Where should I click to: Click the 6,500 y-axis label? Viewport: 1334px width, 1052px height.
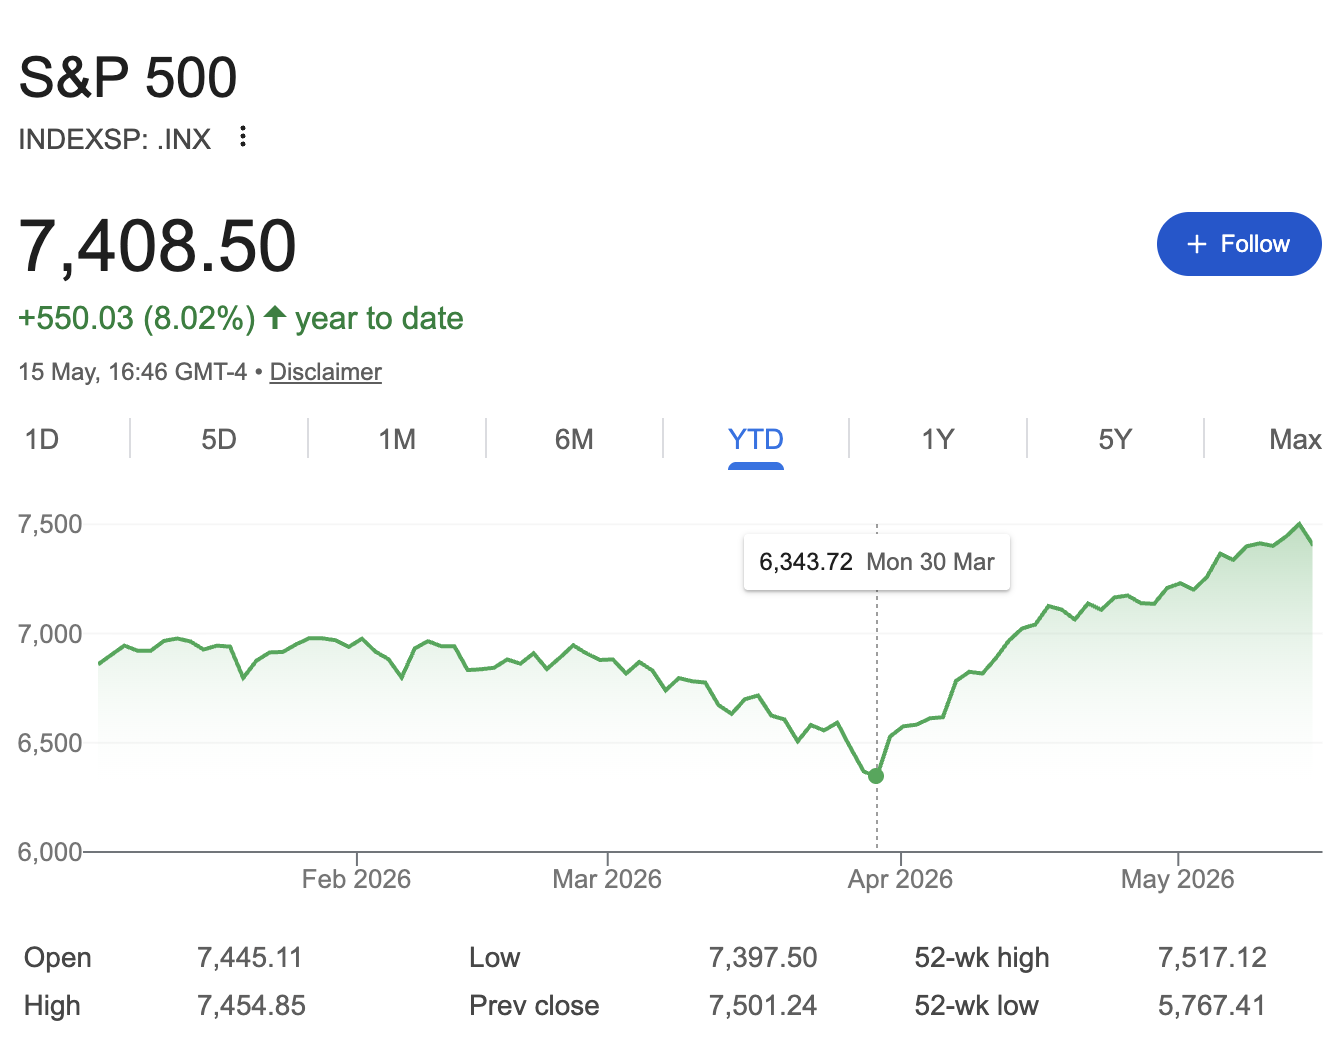point(50,743)
